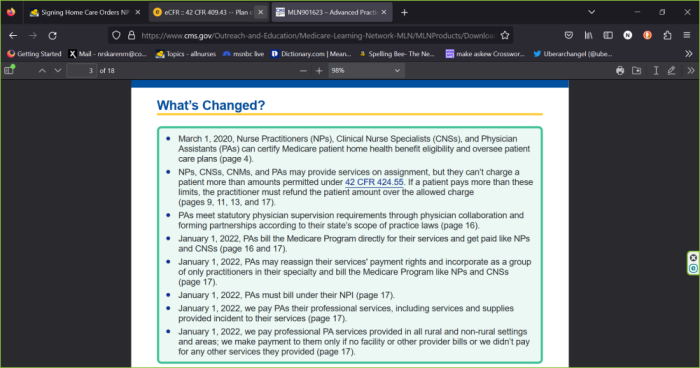Open a new browser tab

(x=404, y=13)
